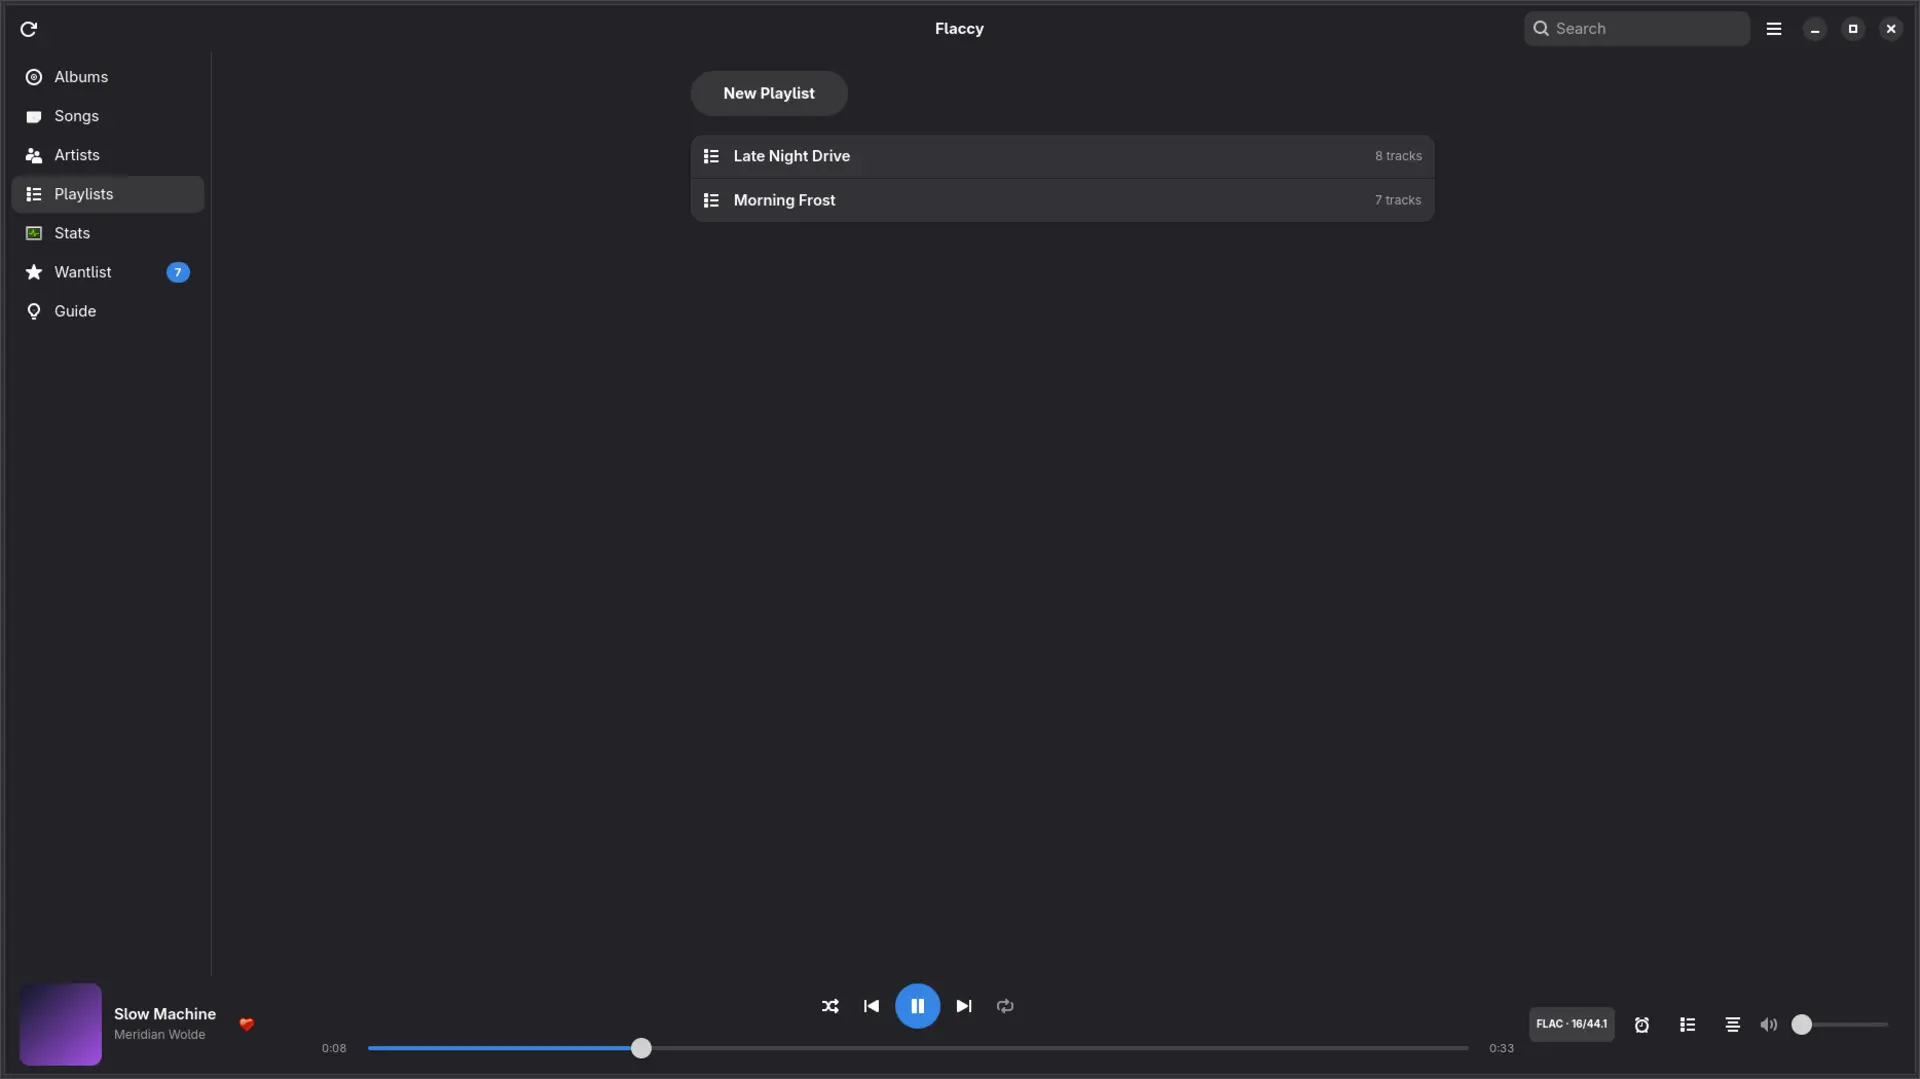Click the 0:08 elapsed time label
The height and width of the screenshot is (1079, 1920).
pyautogui.click(x=334, y=1048)
